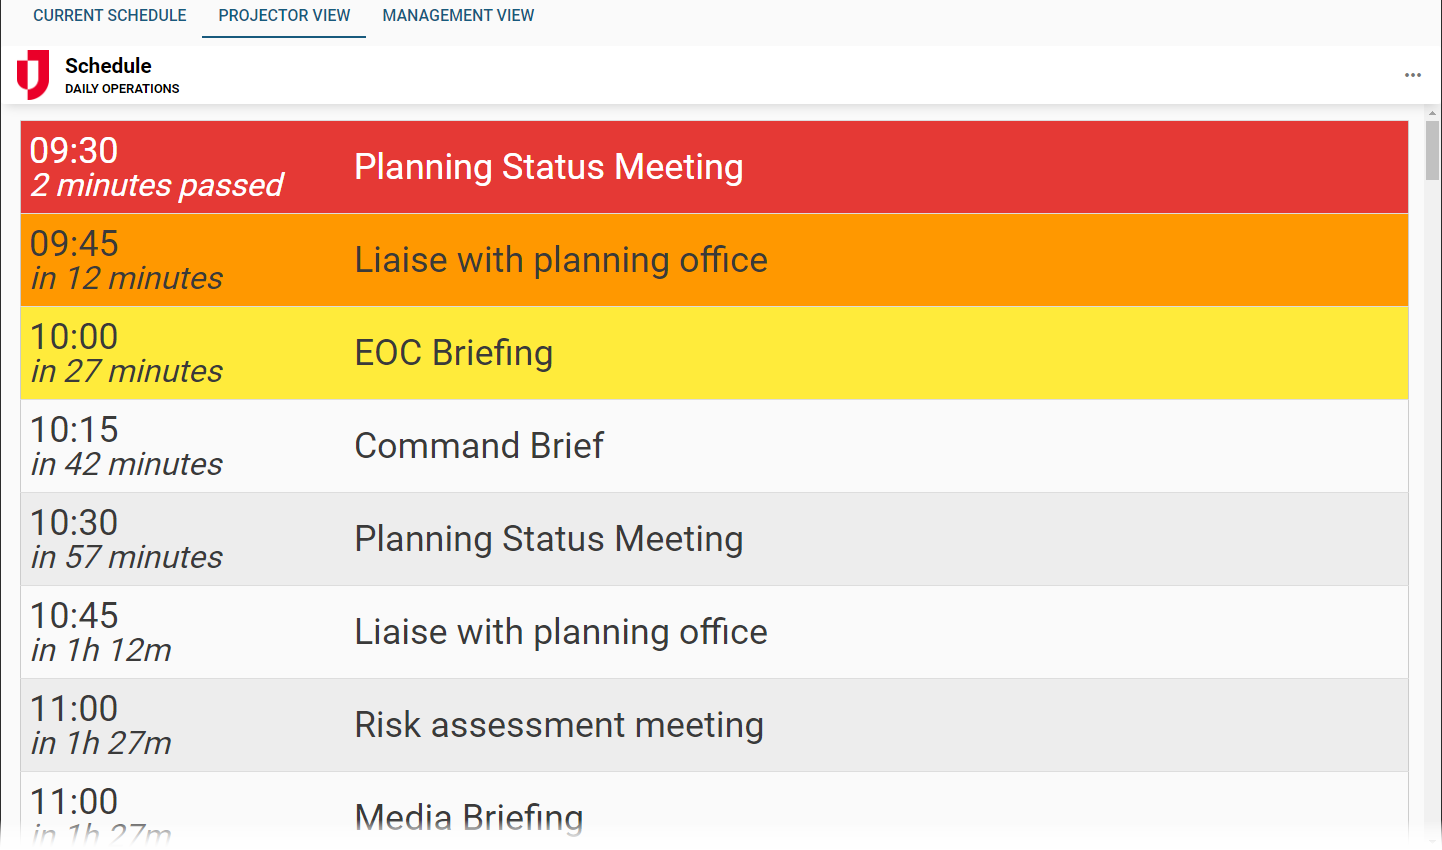Click the Media Briefing entry
1442x850 pixels.
pos(714,816)
